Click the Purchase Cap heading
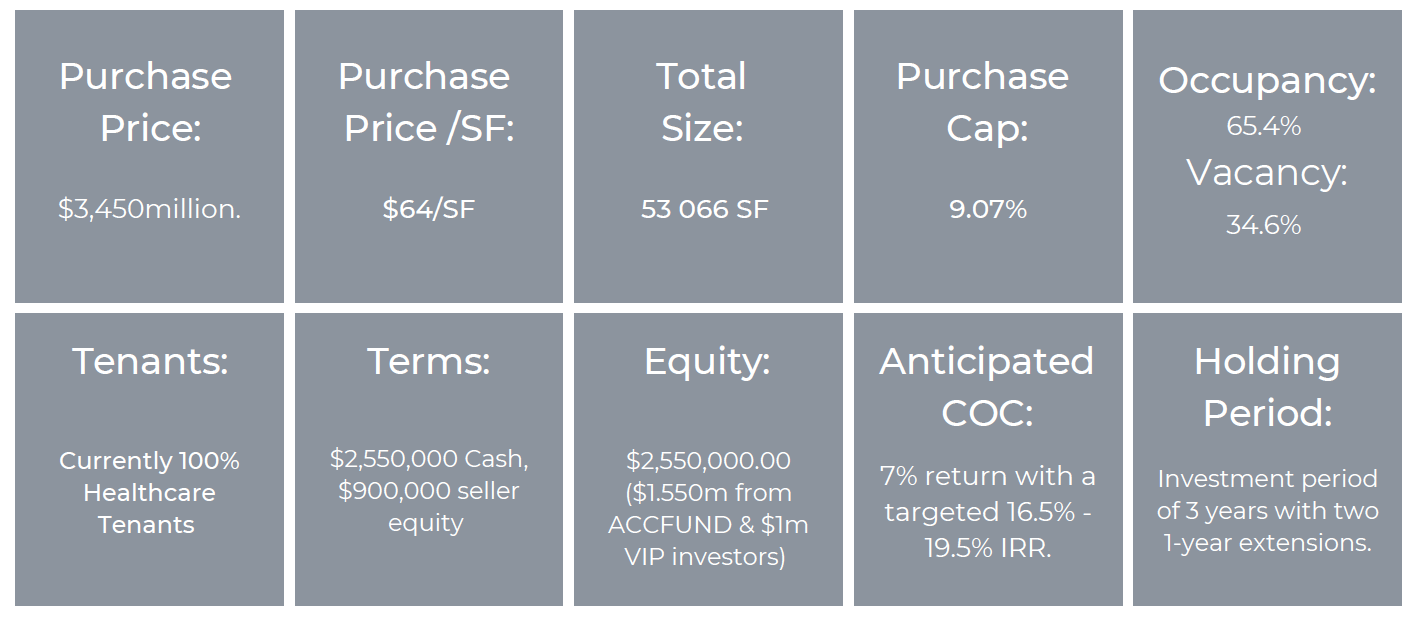Viewport: 1418px width, 621px height. point(982,102)
